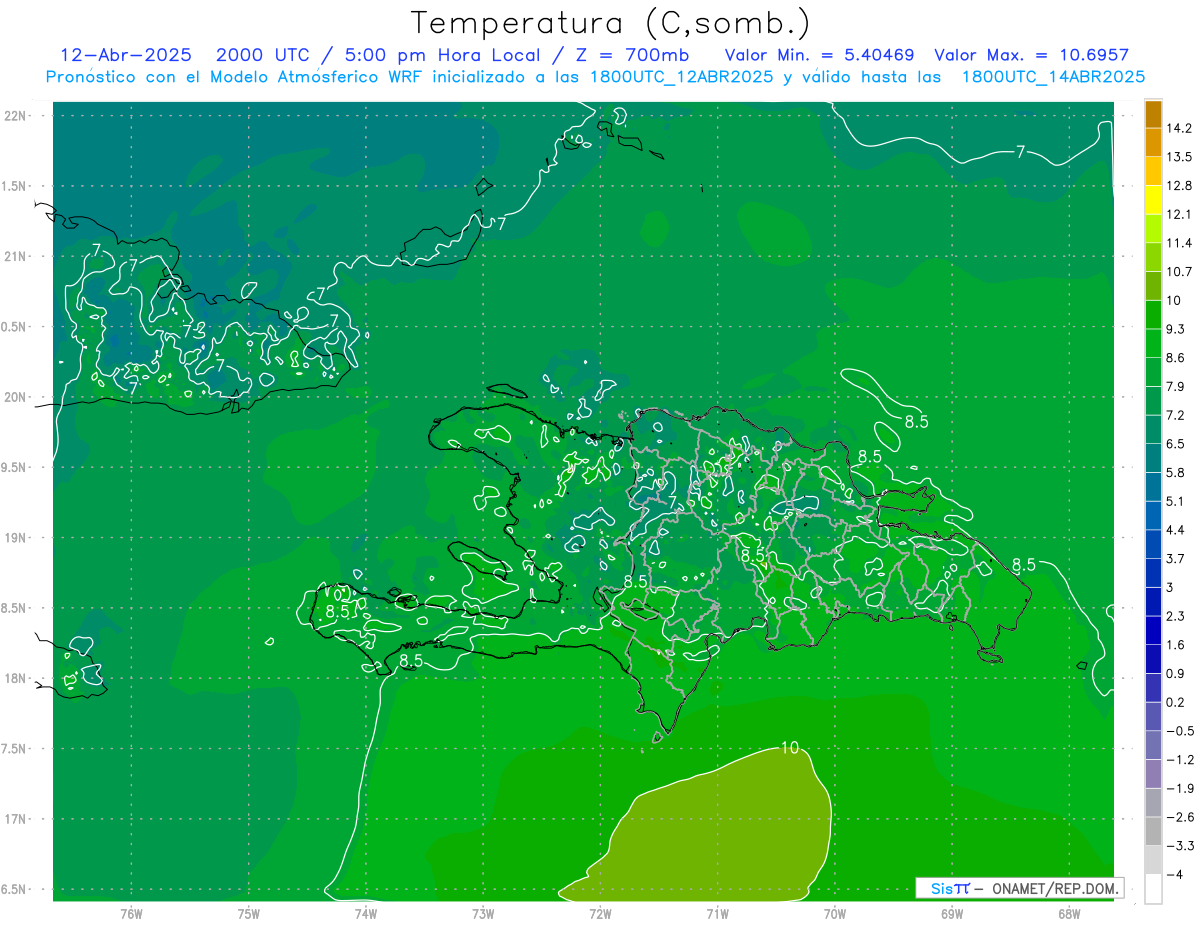Click the 11.4 value on the color scale
This screenshot has height=927, width=1200.
(1180, 242)
